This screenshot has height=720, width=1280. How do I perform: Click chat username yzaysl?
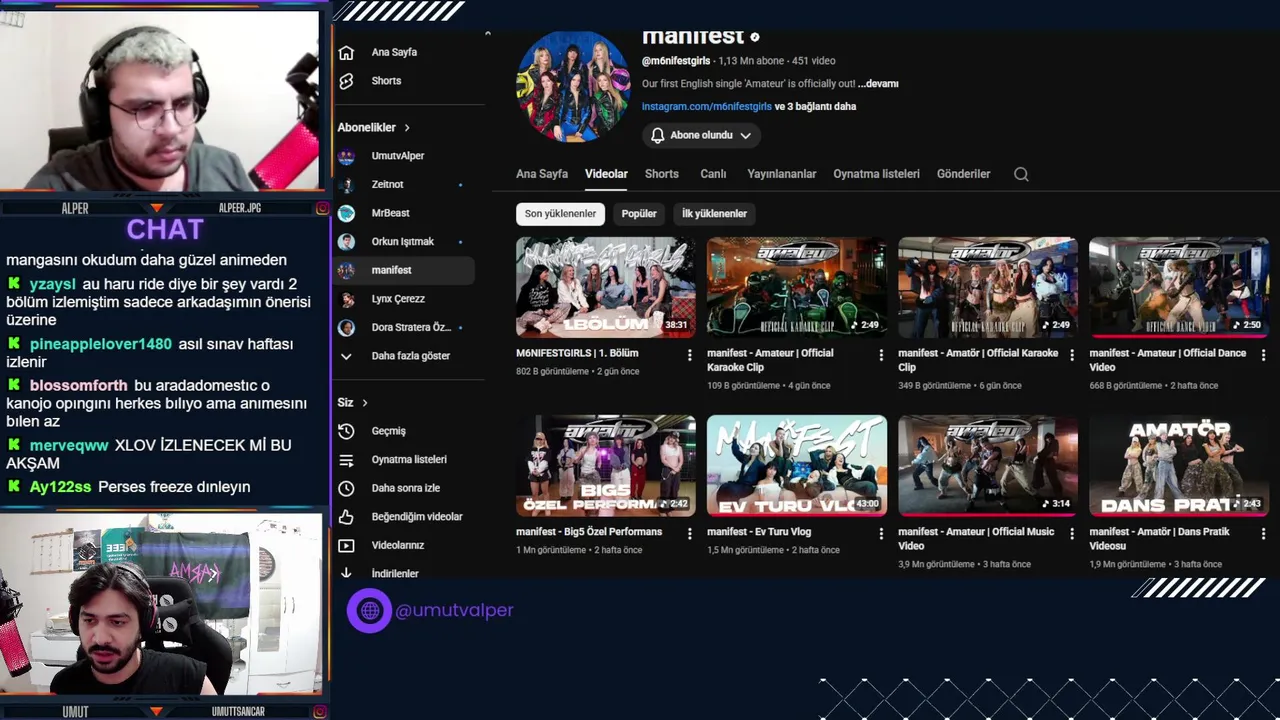(53, 284)
